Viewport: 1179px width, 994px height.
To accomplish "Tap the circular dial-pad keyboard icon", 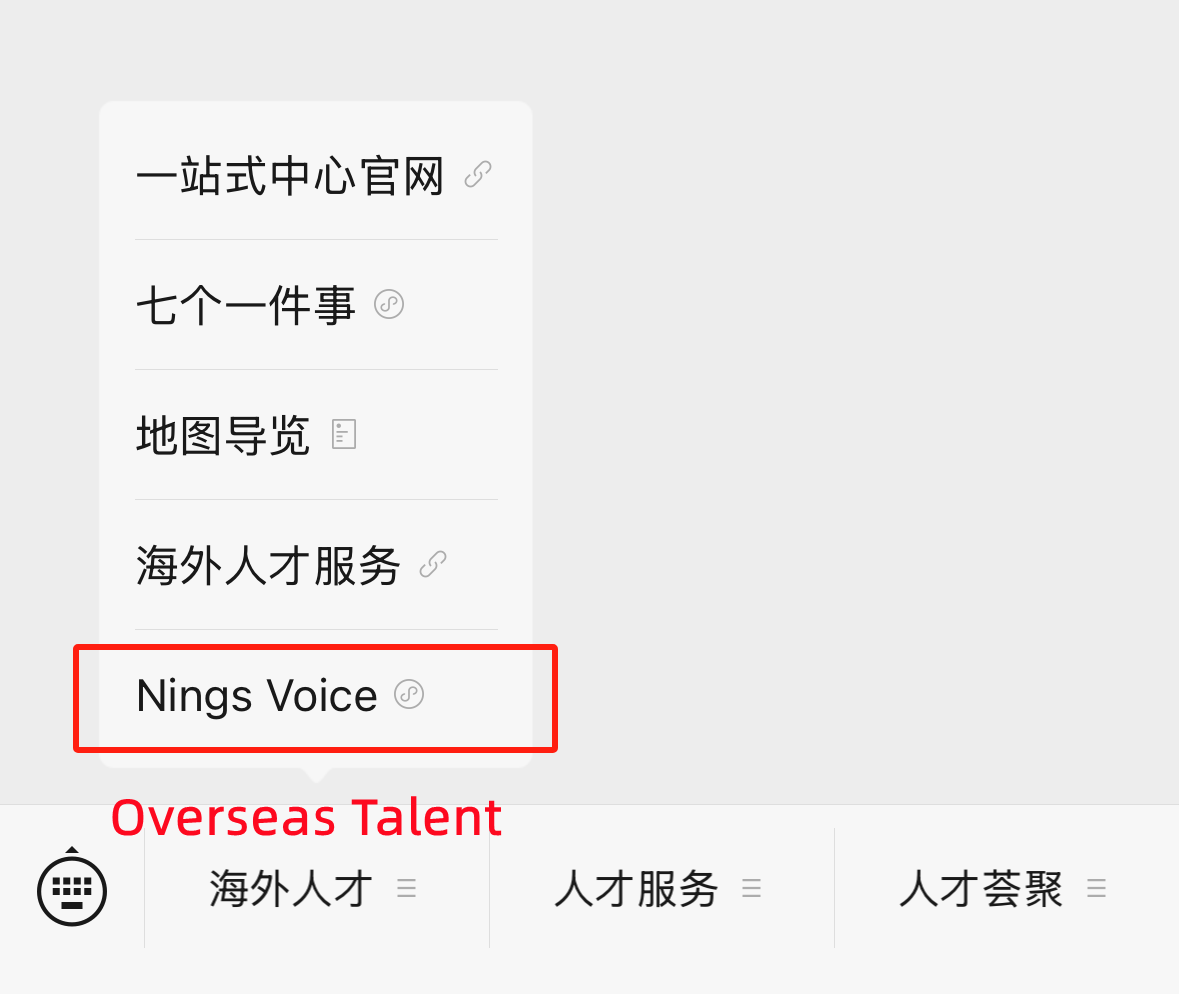I will (x=71, y=888).
